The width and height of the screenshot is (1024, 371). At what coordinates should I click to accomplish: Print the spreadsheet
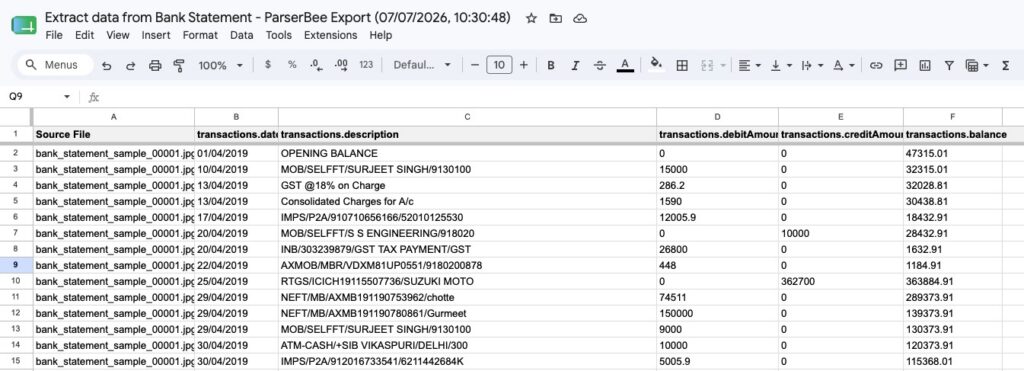(x=155, y=65)
